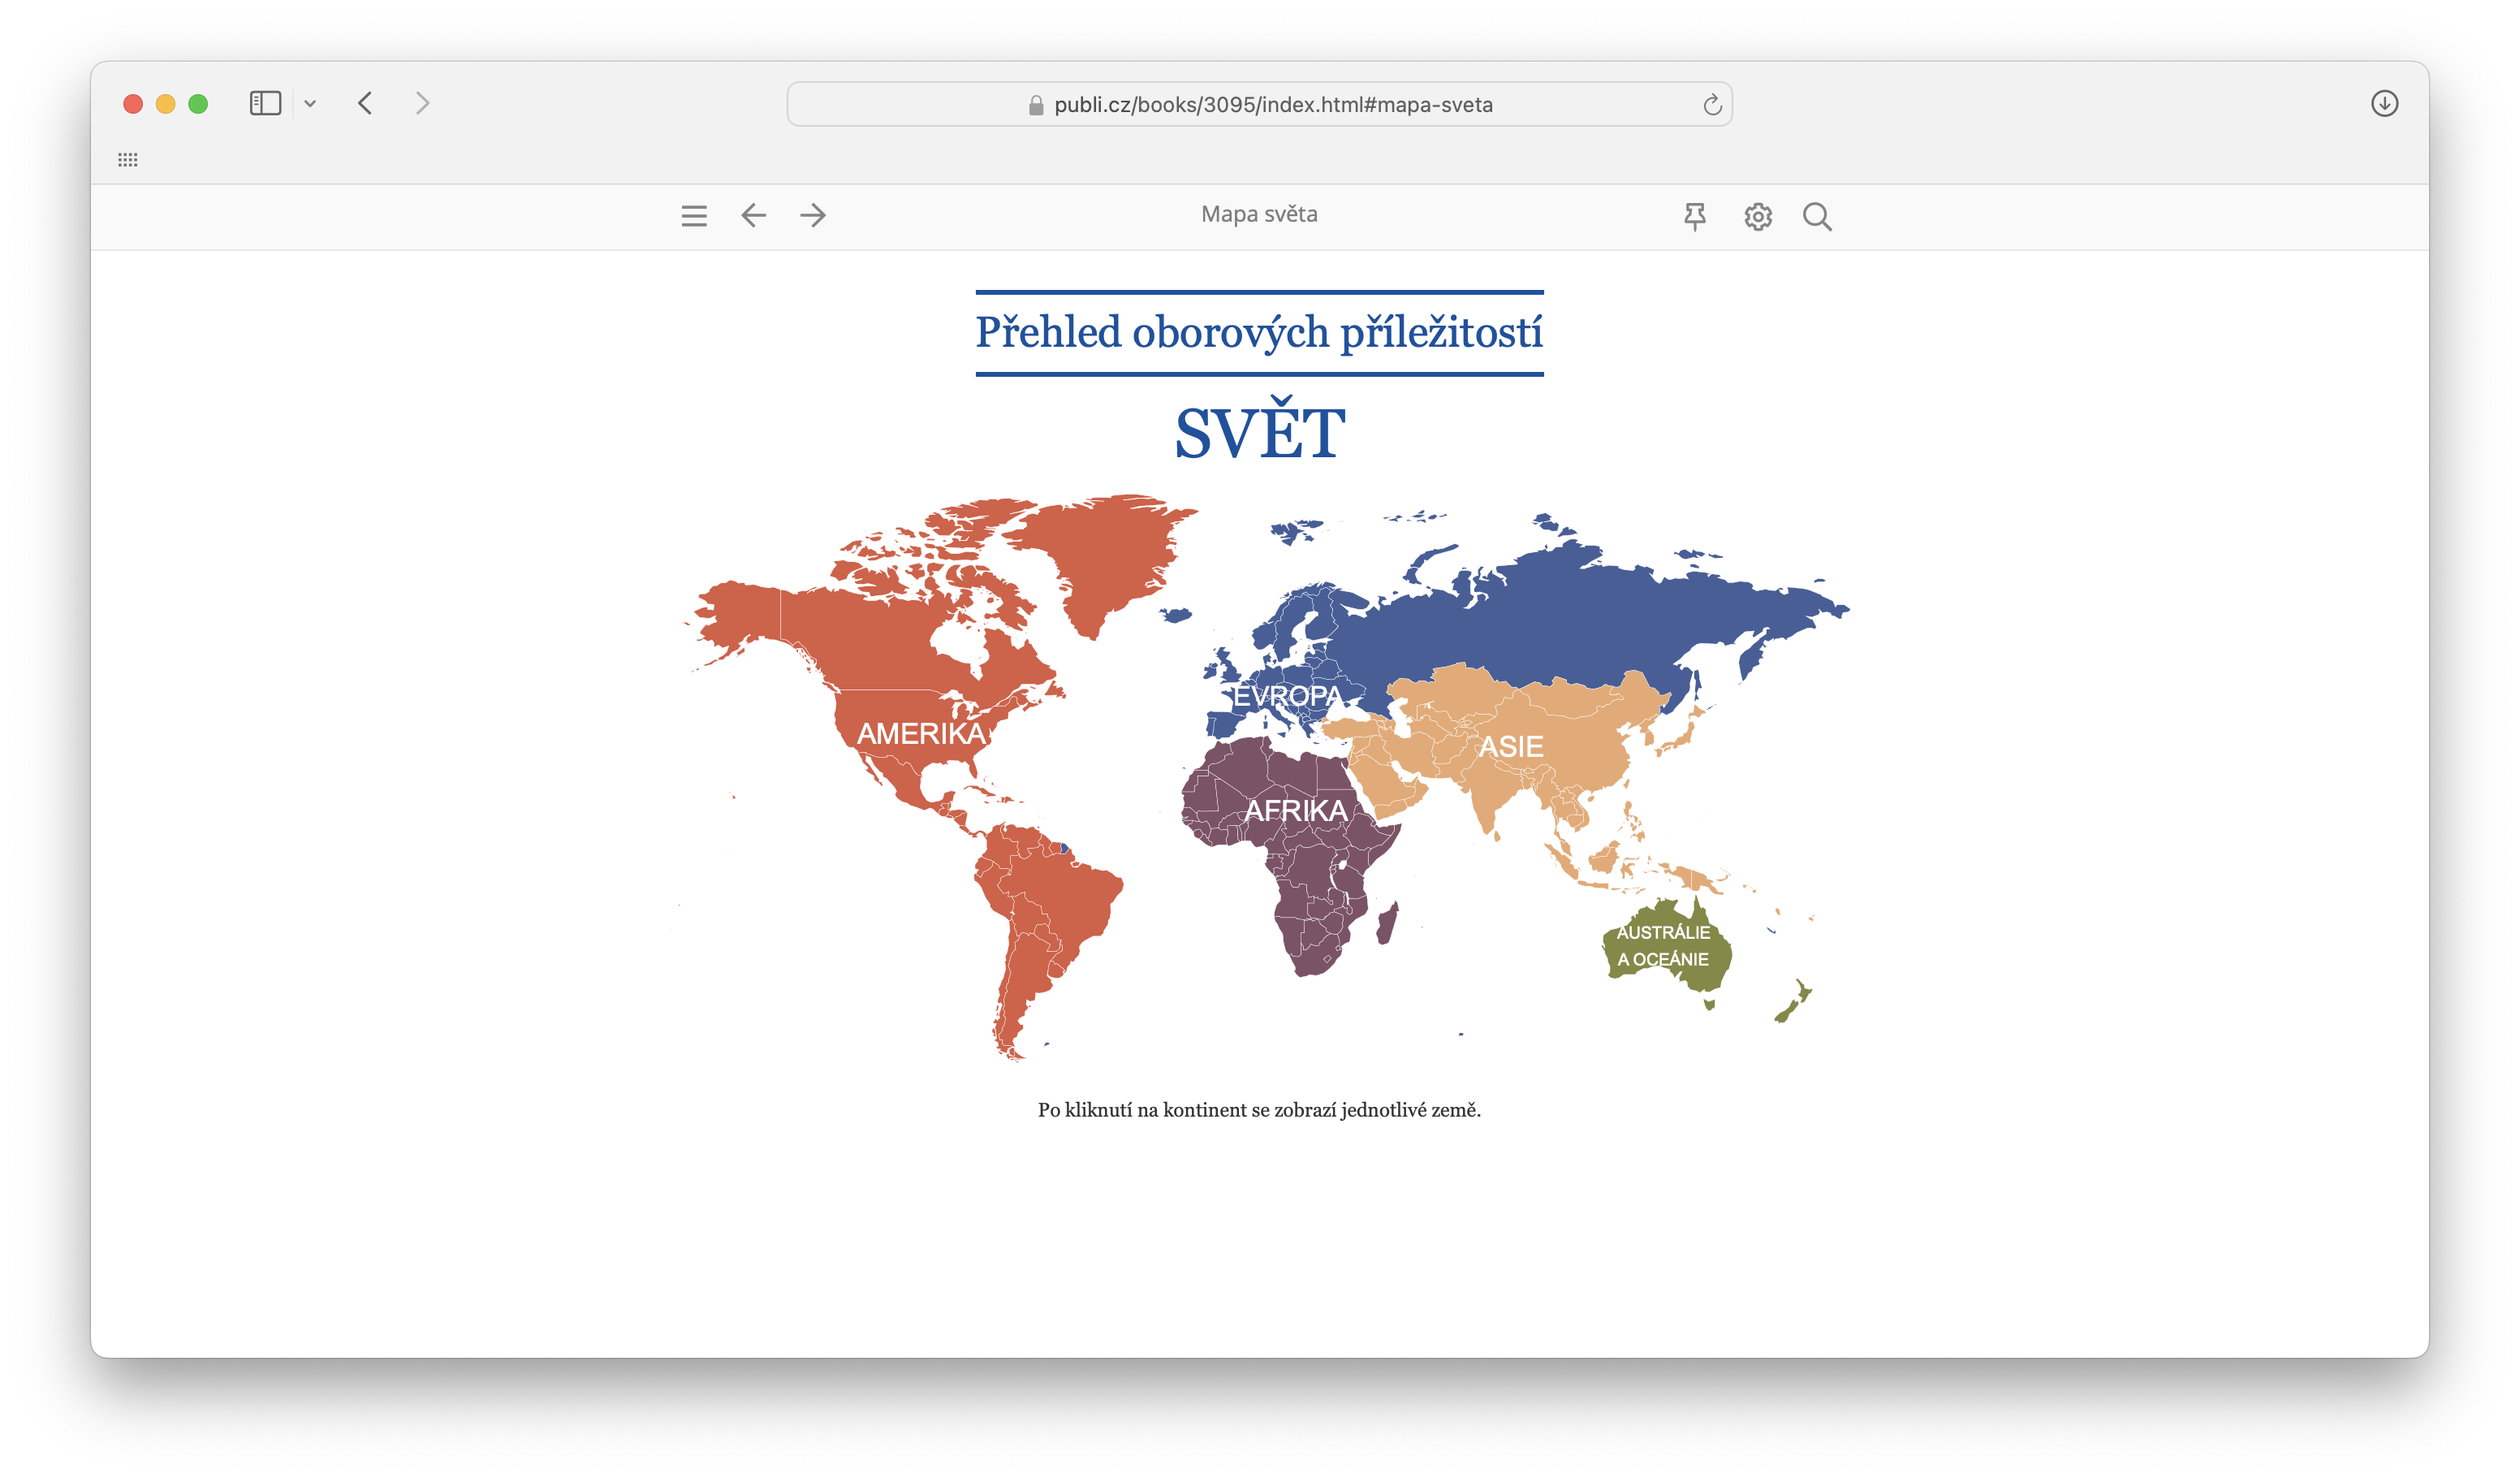Open the table of contents hamburger menu
Viewport: 2520px width, 1478px height.
694,216
